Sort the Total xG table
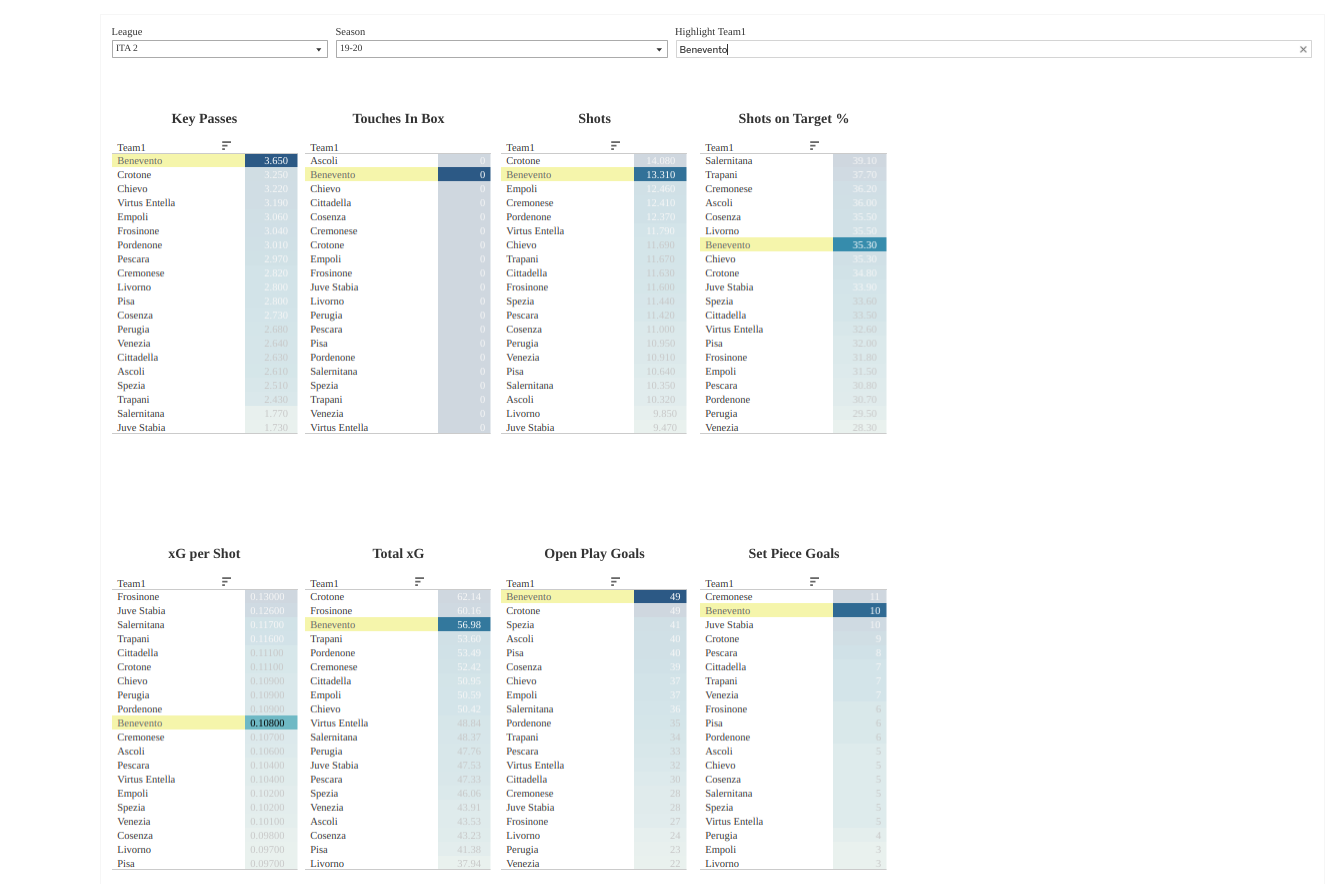This screenshot has width=1330, height=884. pyautogui.click(x=419, y=582)
